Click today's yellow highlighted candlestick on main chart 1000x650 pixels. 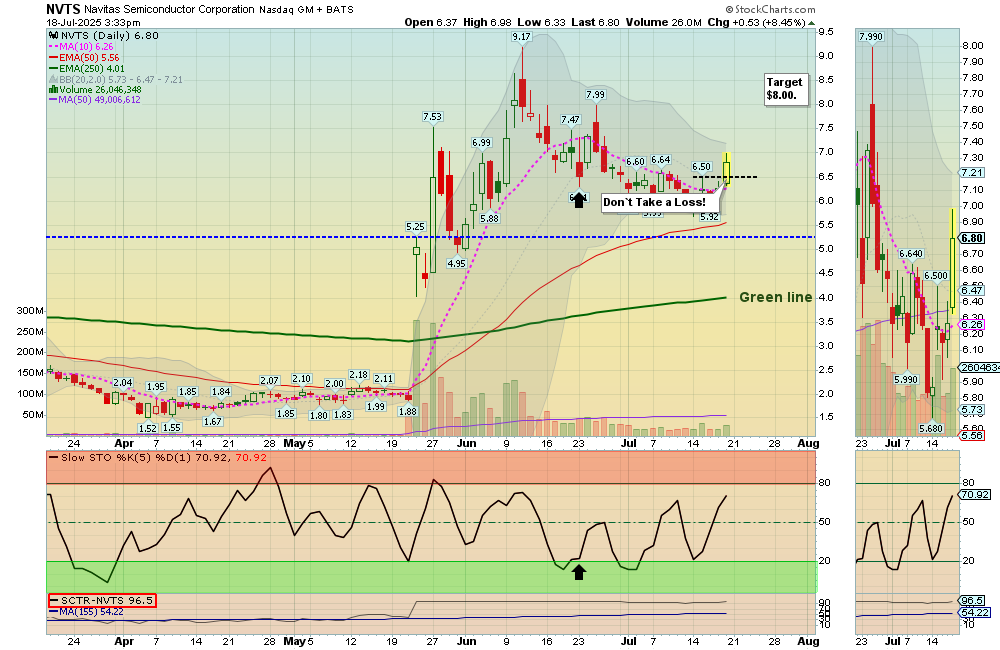click(726, 170)
